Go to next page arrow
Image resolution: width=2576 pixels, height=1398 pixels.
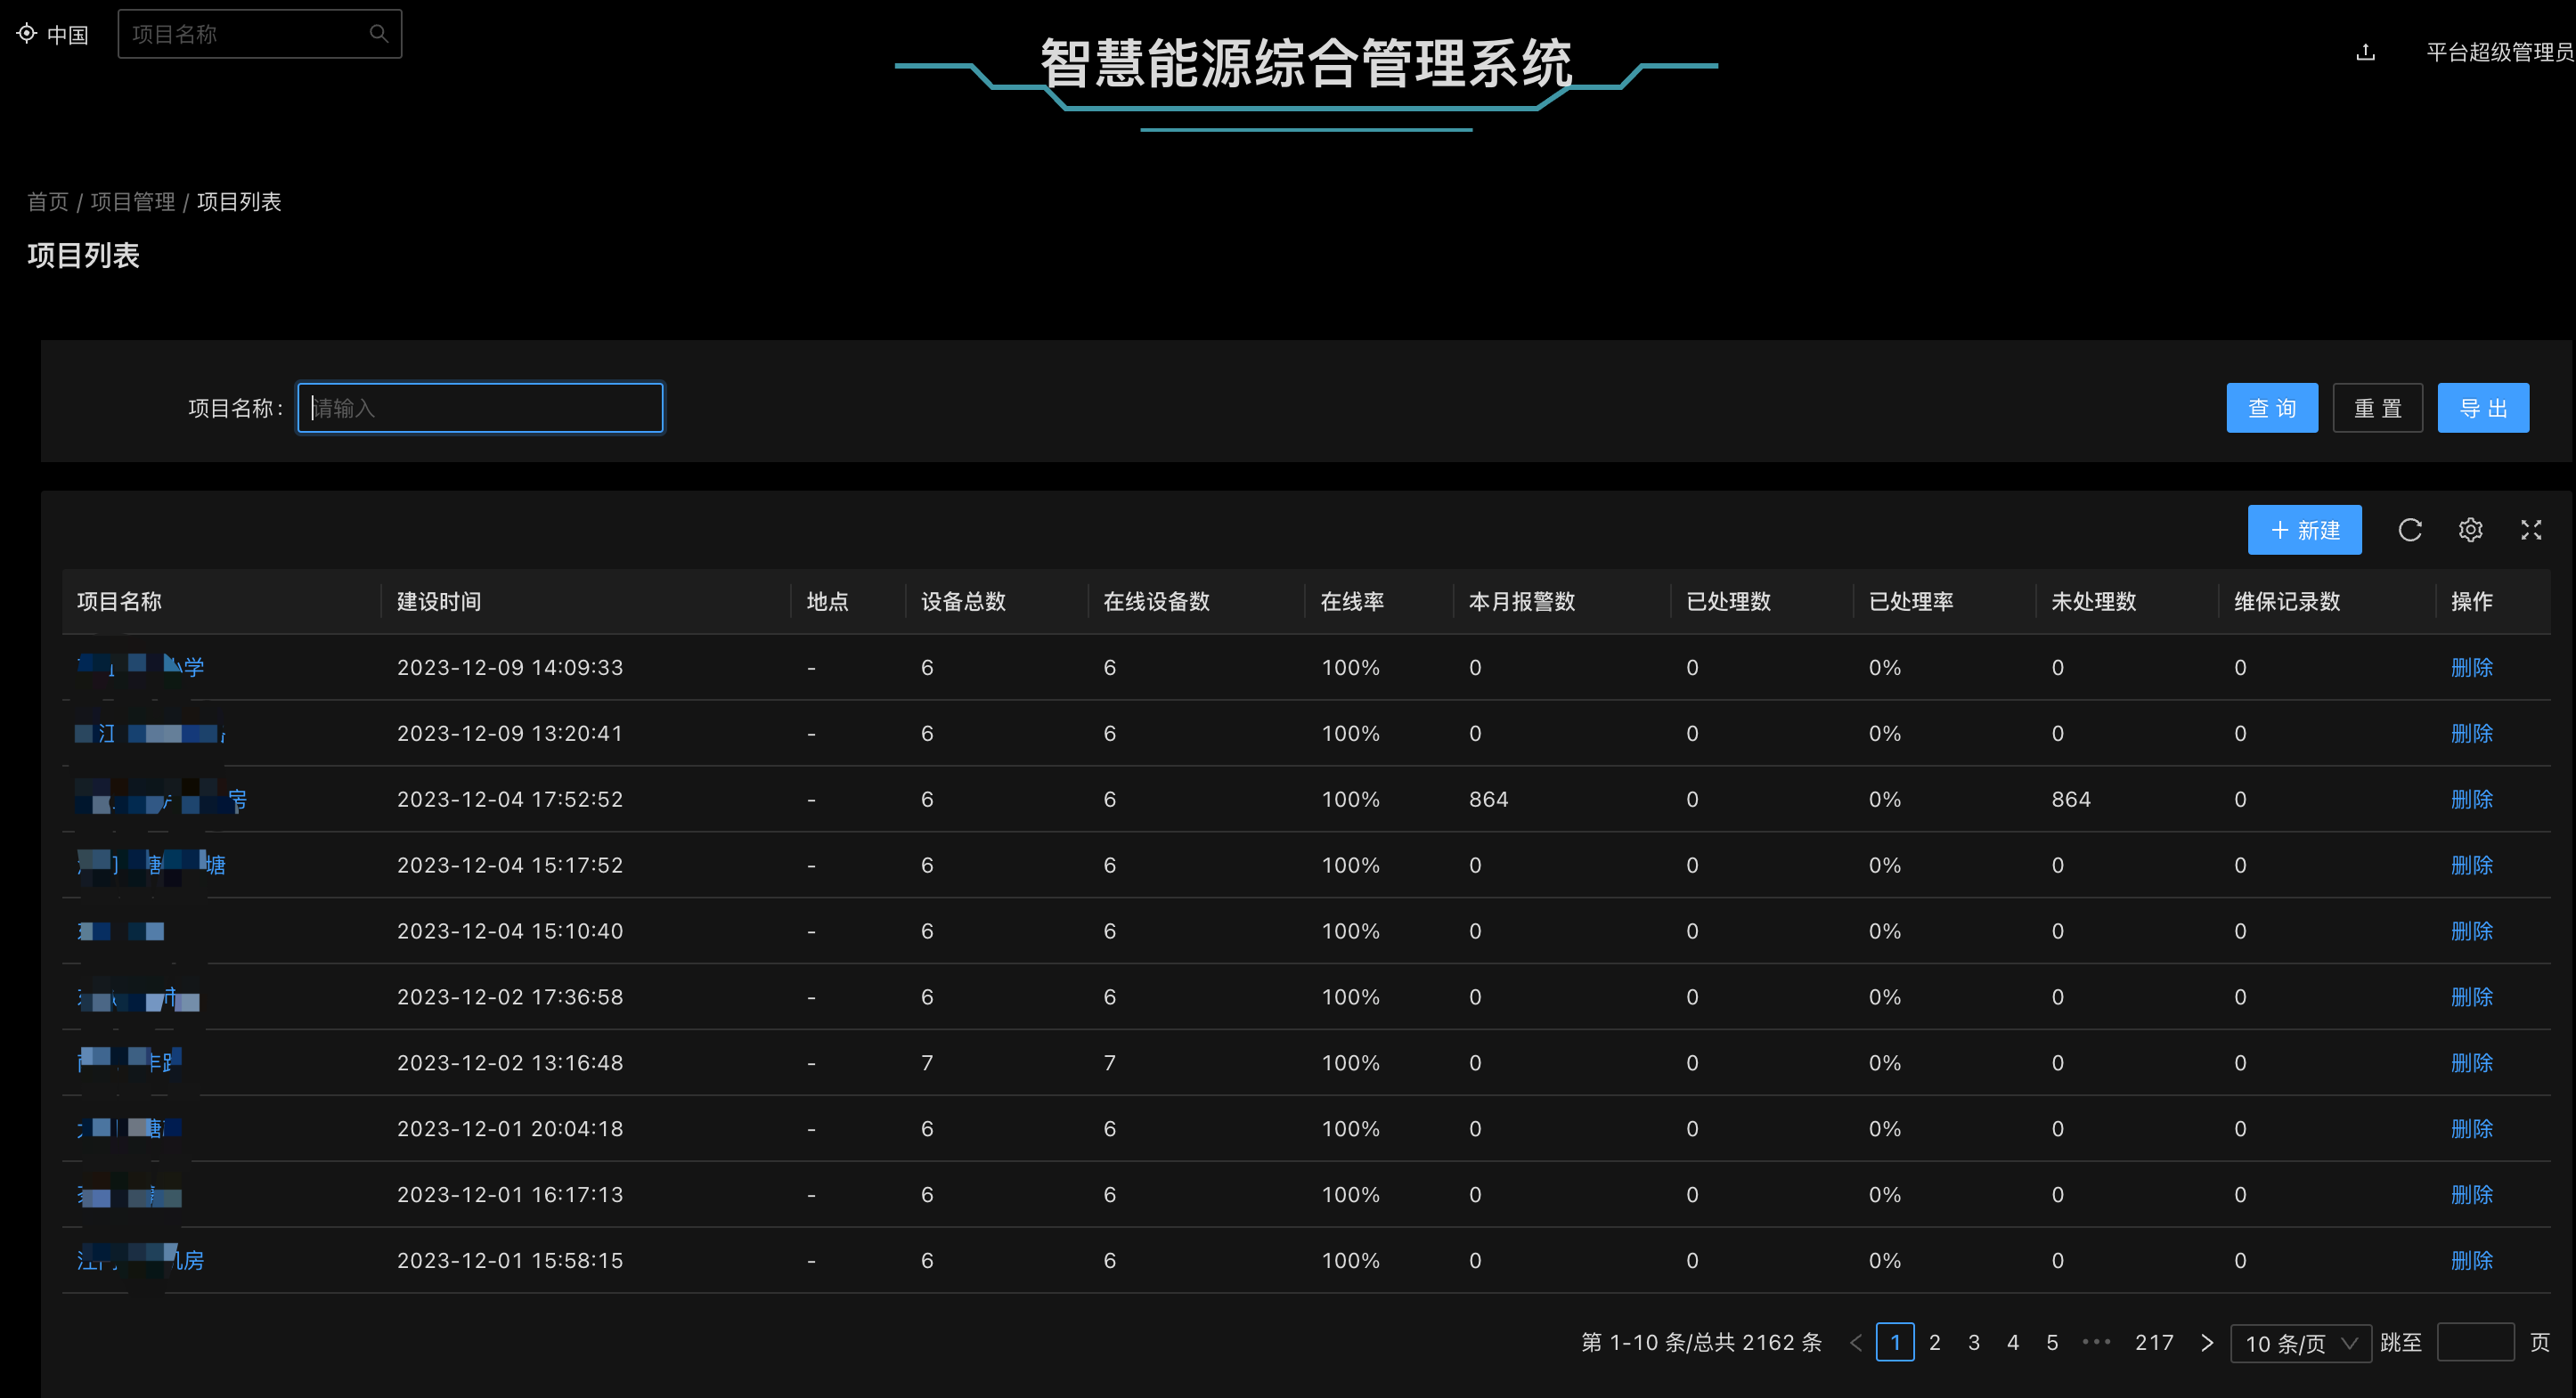(2207, 1342)
